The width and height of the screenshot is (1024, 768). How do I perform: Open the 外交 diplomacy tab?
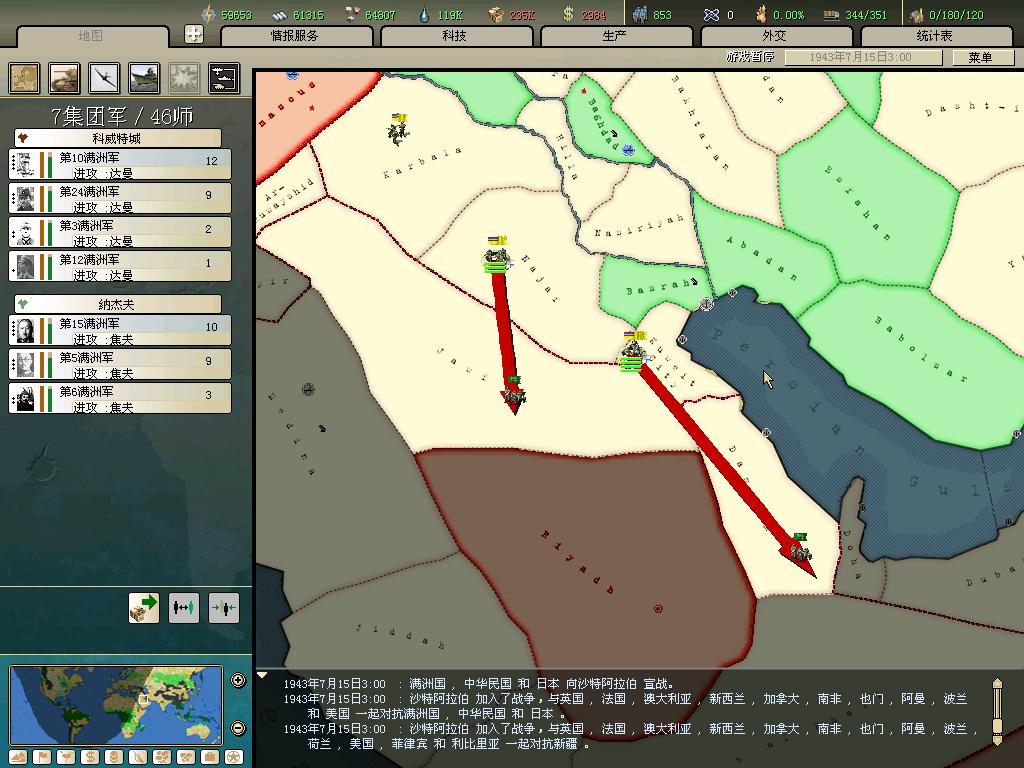[x=775, y=36]
